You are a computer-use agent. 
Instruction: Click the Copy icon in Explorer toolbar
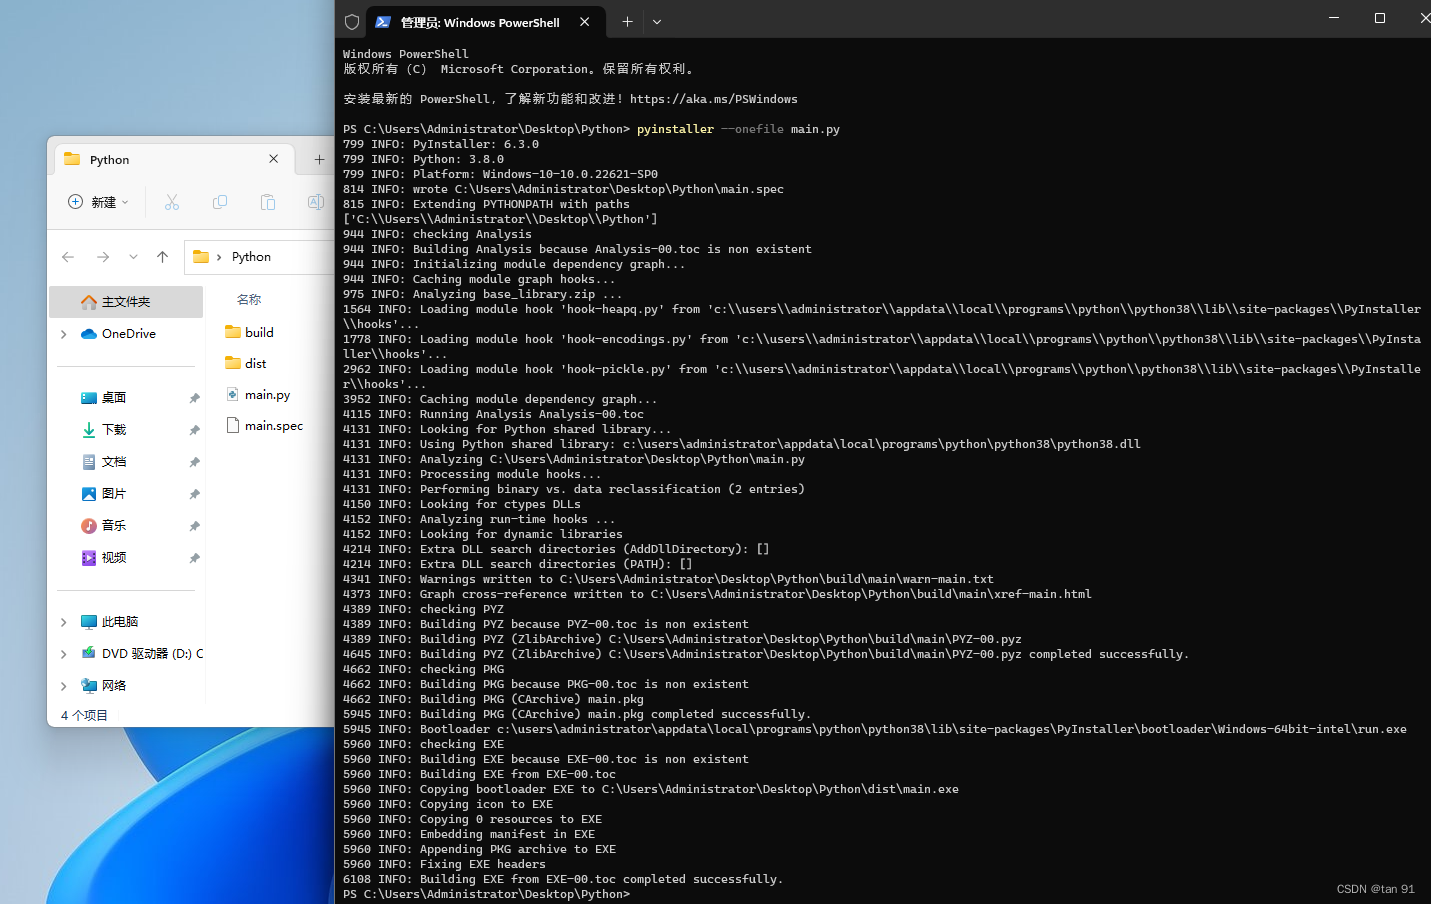coord(220,202)
